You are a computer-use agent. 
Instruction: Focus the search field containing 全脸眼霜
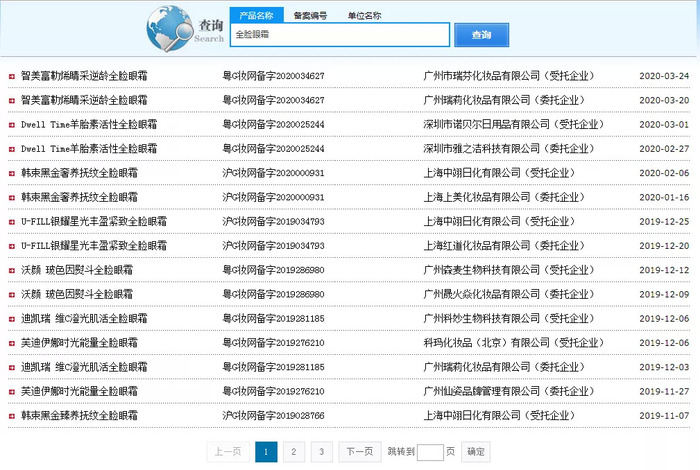(x=340, y=34)
